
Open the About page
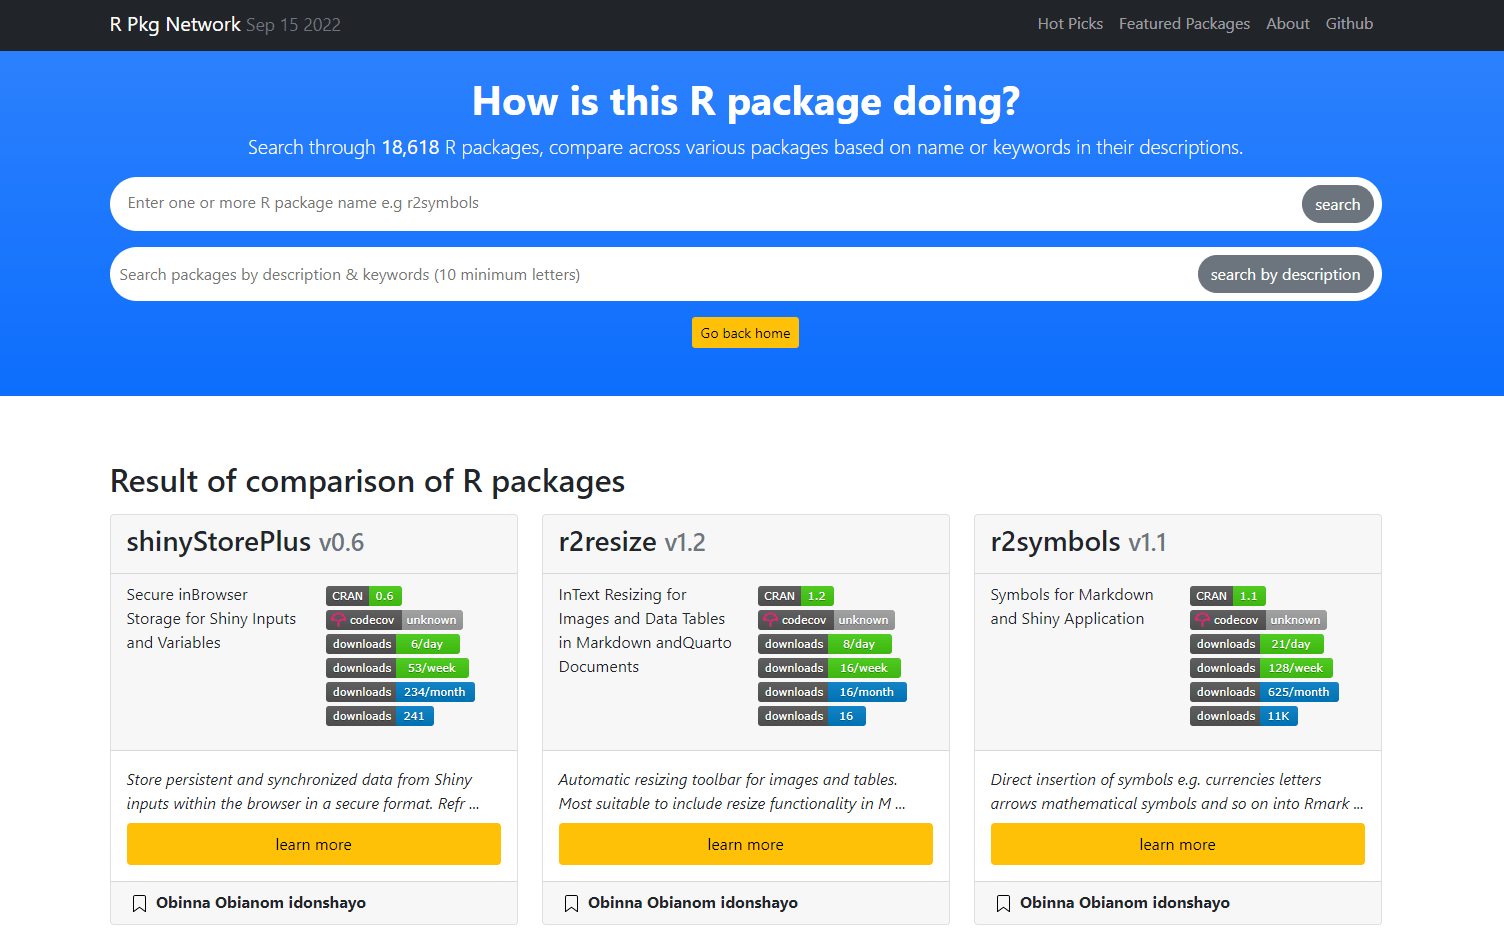pyautogui.click(x=1287, y=23)
